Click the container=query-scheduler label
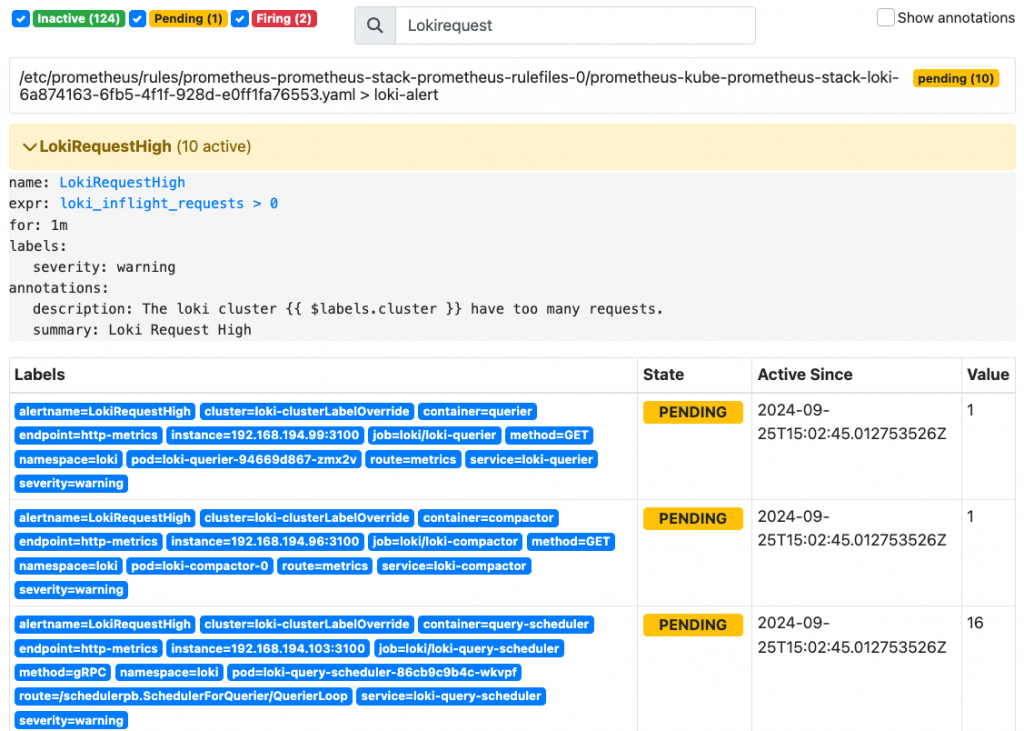Image resolution: width=1024 pixels, height=731 pixels. (x=506, y=625)
